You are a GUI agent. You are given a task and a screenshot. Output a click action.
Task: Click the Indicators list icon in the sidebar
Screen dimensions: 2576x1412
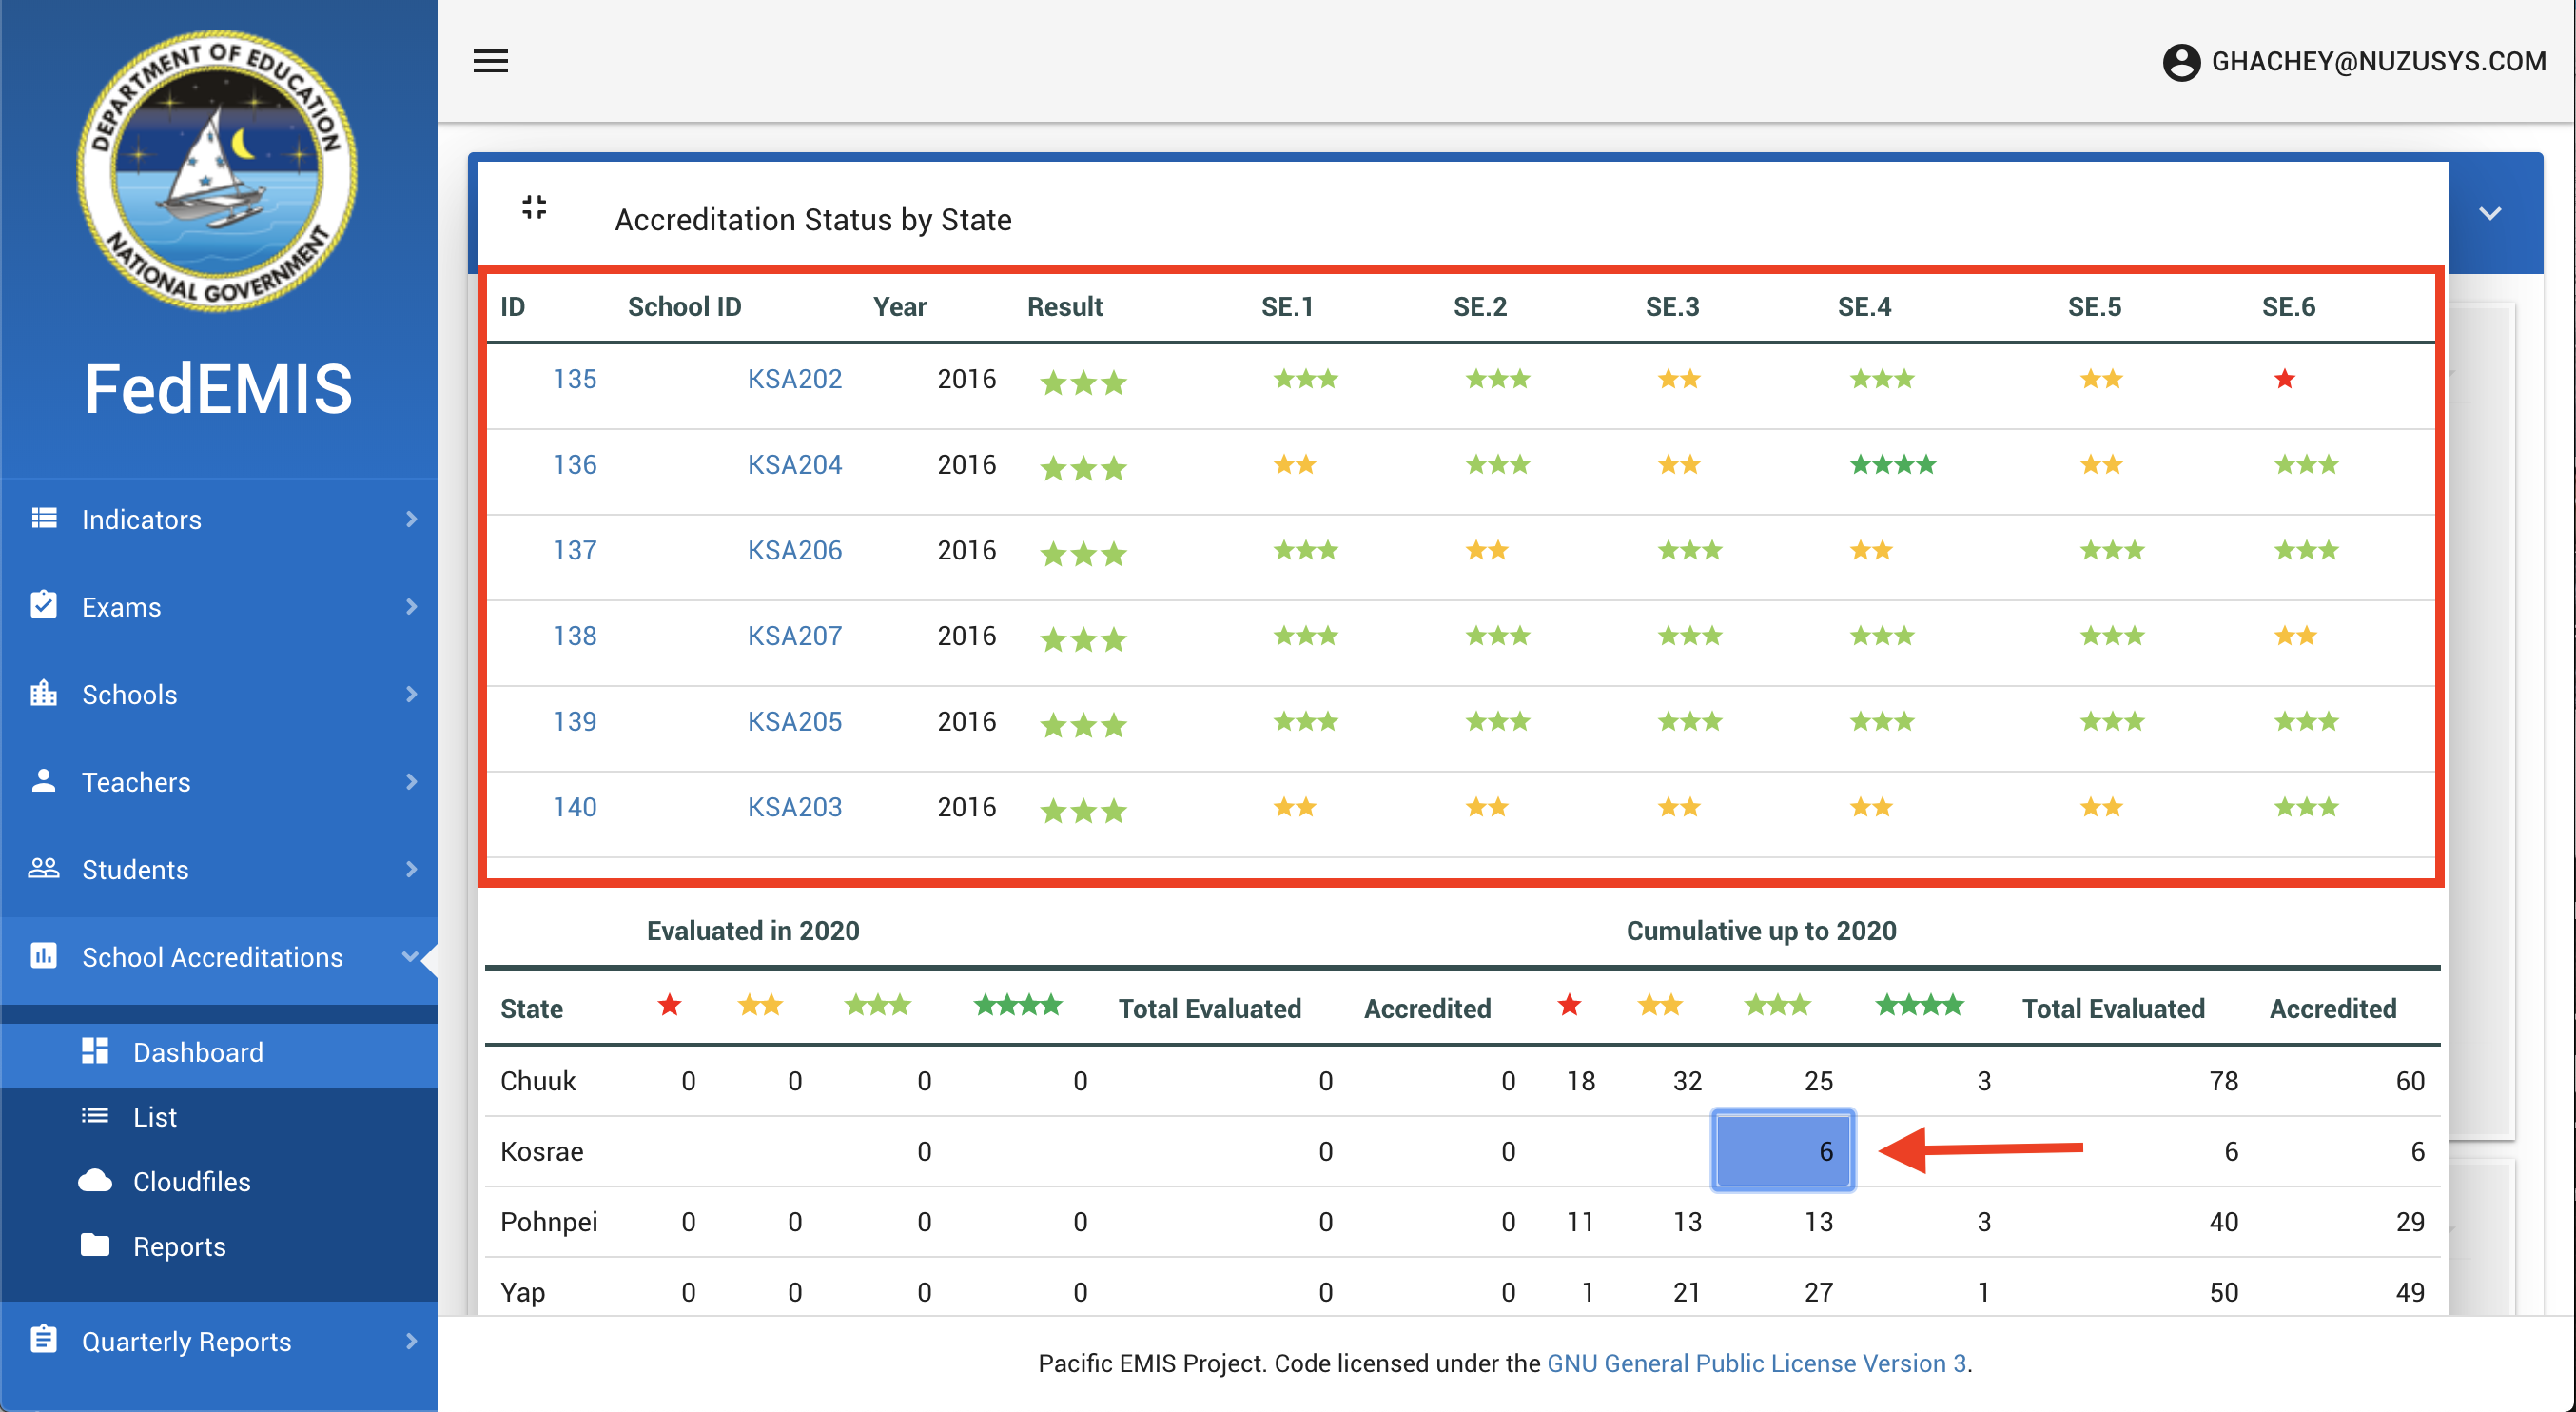[44, 518]
